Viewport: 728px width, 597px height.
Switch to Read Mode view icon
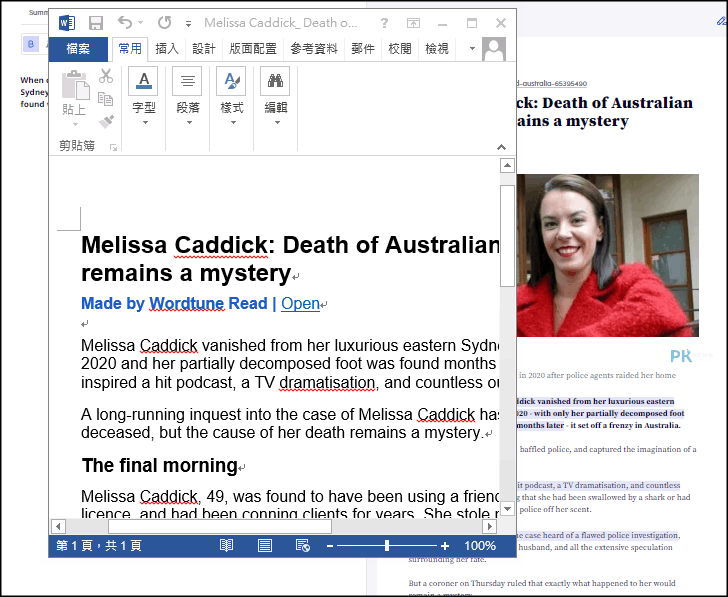pos(227,545)
